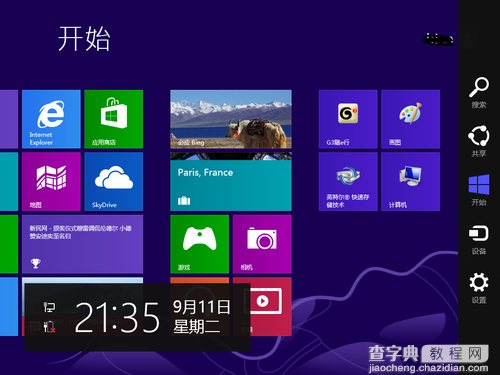Click the 21:35 time display
This screenshot has height=375, width=500.
point(117,318)
